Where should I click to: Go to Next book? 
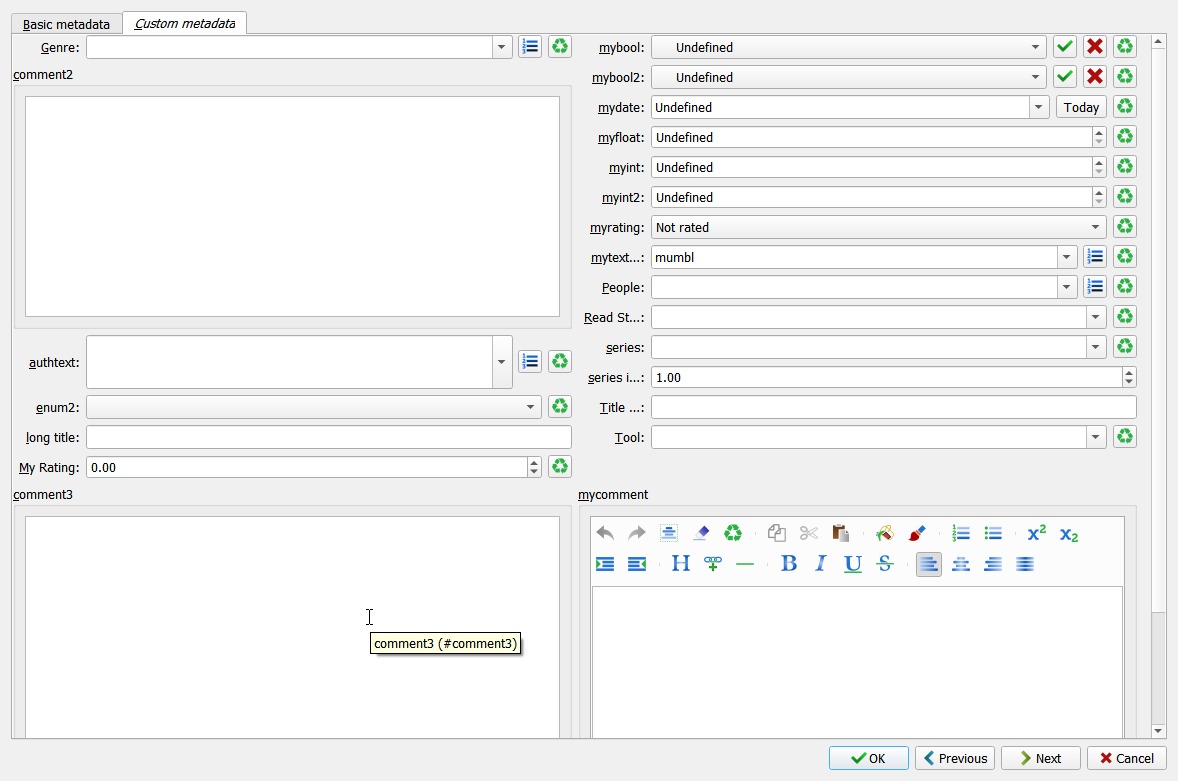coord(1041,758)
